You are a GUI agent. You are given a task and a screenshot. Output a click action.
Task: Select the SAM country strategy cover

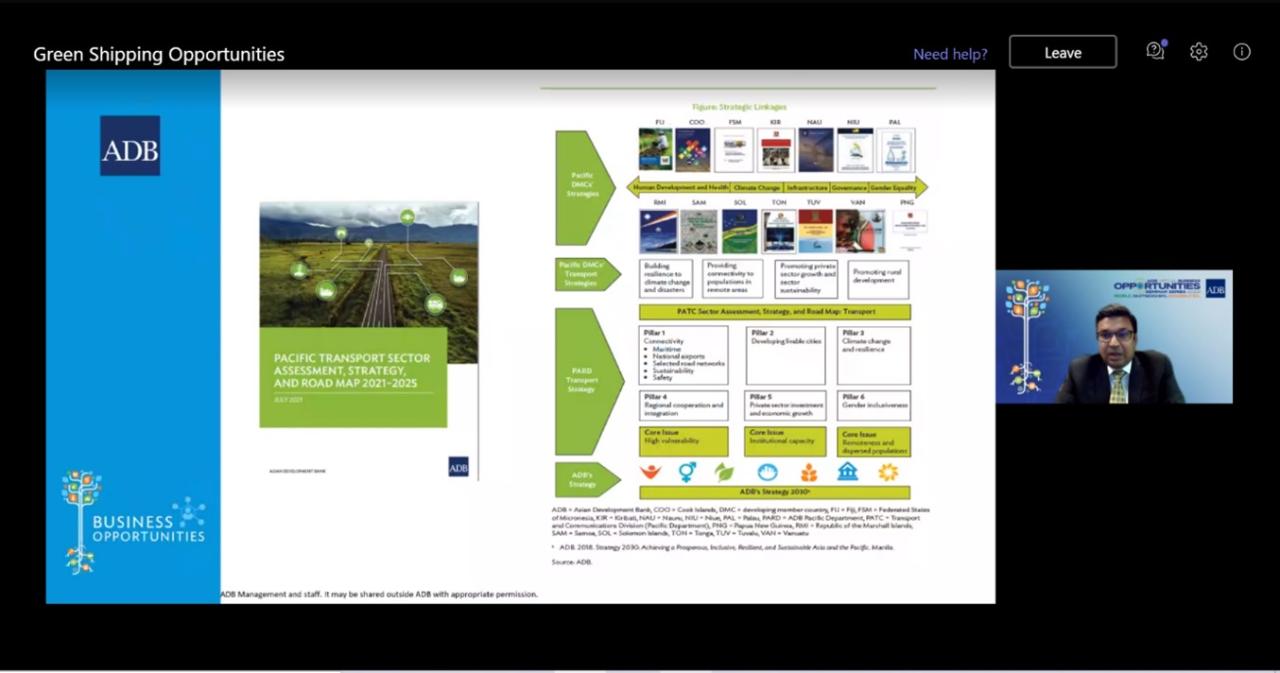pyautogui.click(x=699, y=231)
